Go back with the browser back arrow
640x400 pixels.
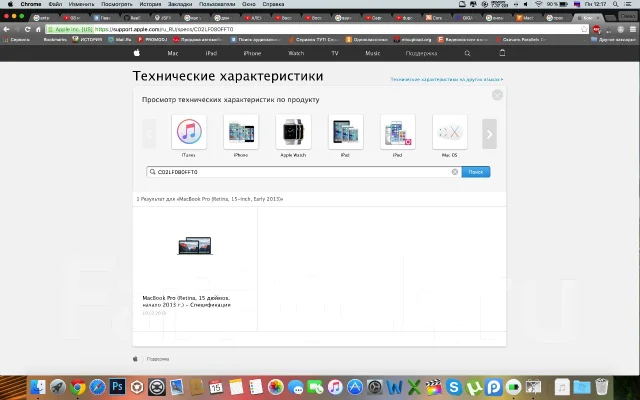6,29
